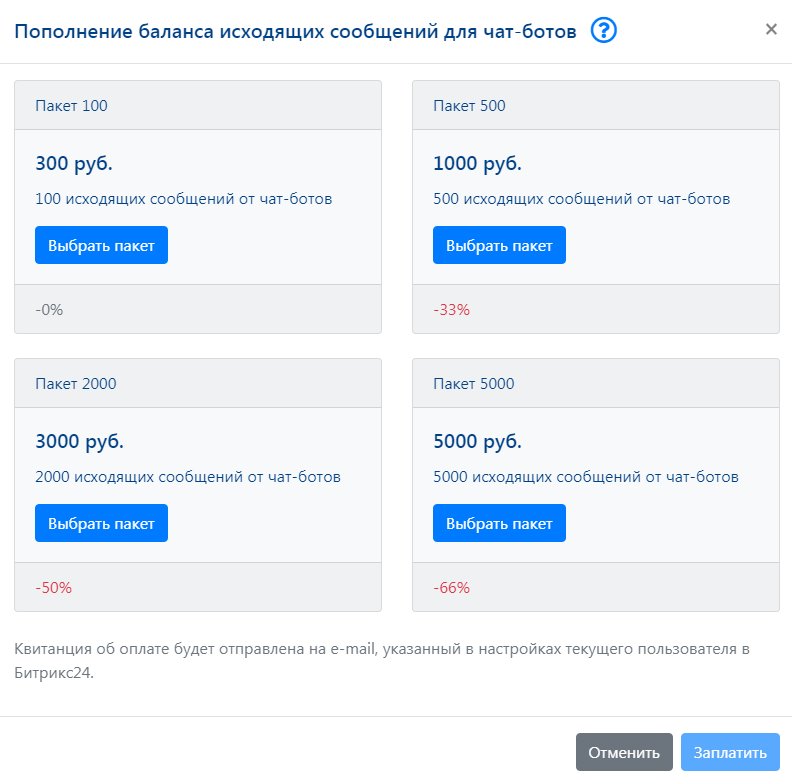Viewport: 792px width, 783px height.
Task: Choose the Пакет 500 package button
Action: (x=499, y=245)
